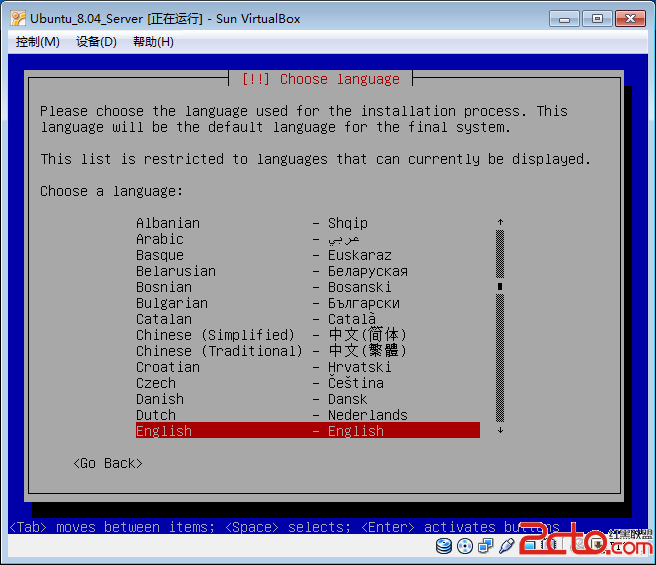
Task: Click the CD/DVD drive status icon
Action: click(x=465, y=546)
